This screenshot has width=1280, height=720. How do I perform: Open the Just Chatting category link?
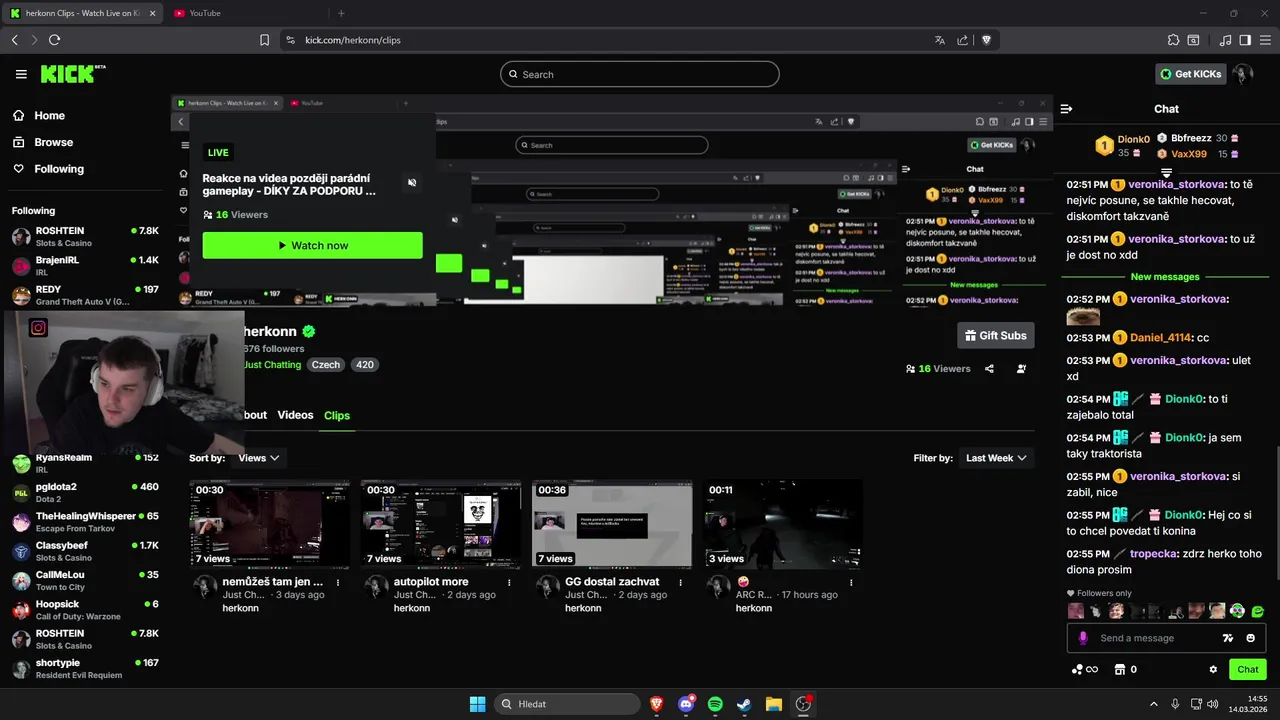pos(272,365)
